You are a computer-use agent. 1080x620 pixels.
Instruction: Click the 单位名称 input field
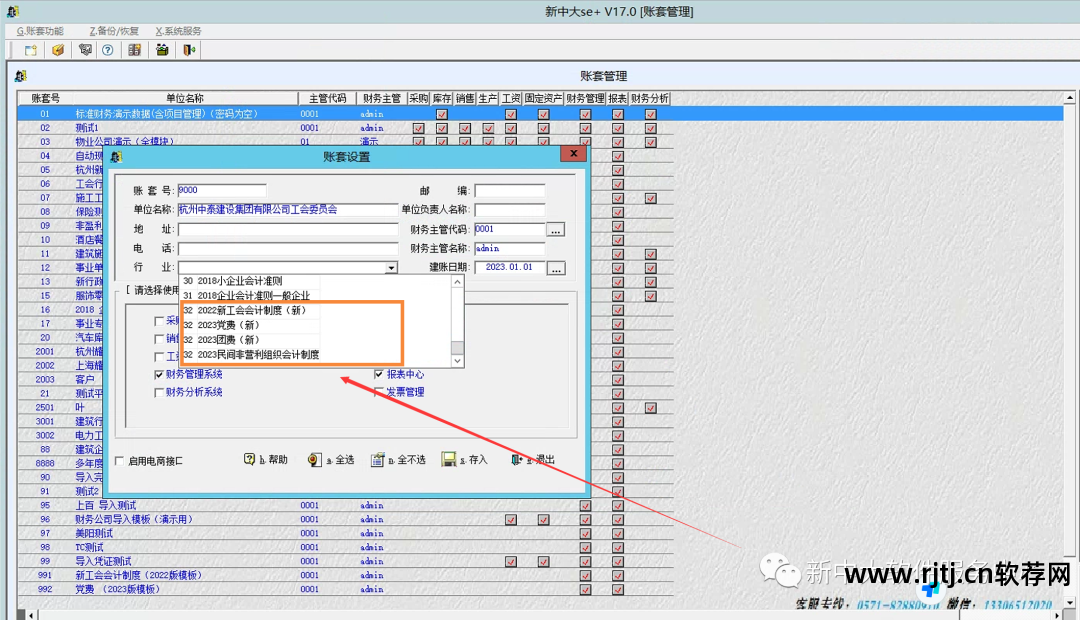click(288, 209)
